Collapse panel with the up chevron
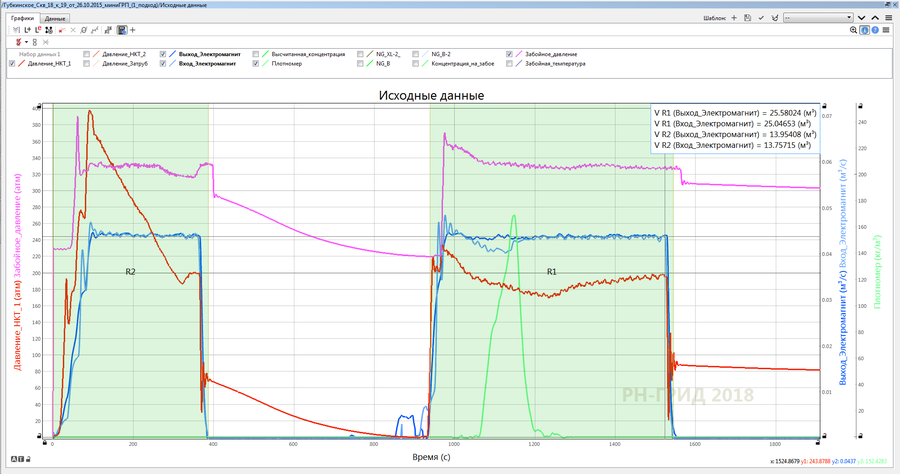The image size is (900, 474). pos(876,18)
